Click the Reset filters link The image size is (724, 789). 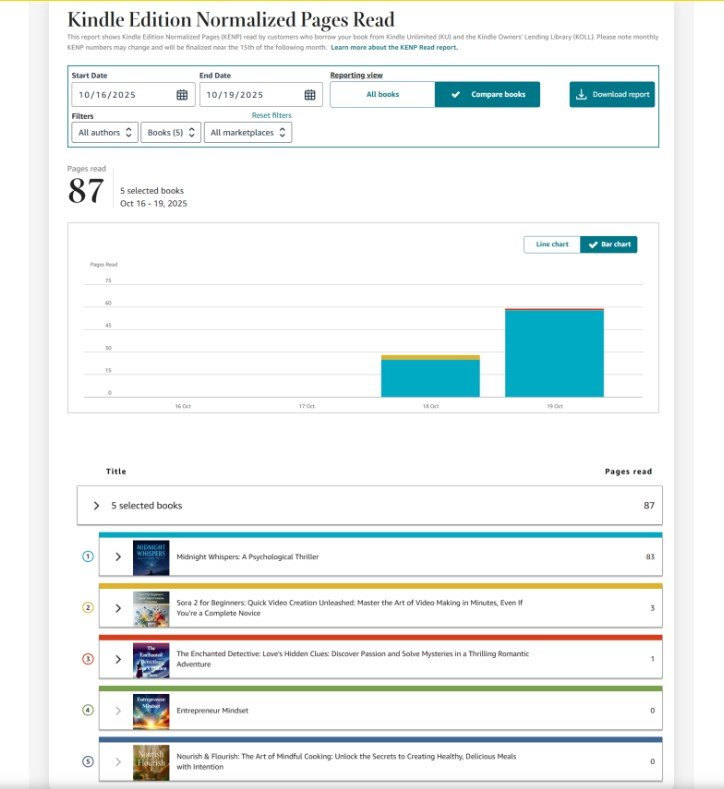coord(271,115)
